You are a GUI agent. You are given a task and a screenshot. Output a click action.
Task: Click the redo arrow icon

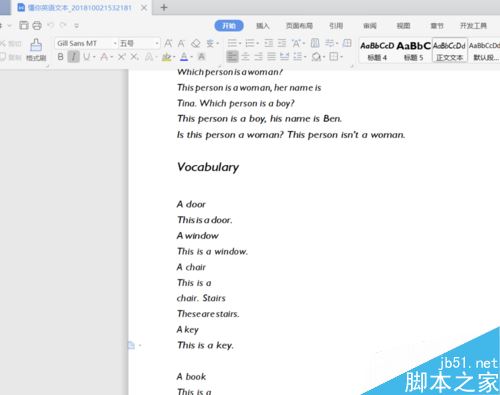click(63, 25)
